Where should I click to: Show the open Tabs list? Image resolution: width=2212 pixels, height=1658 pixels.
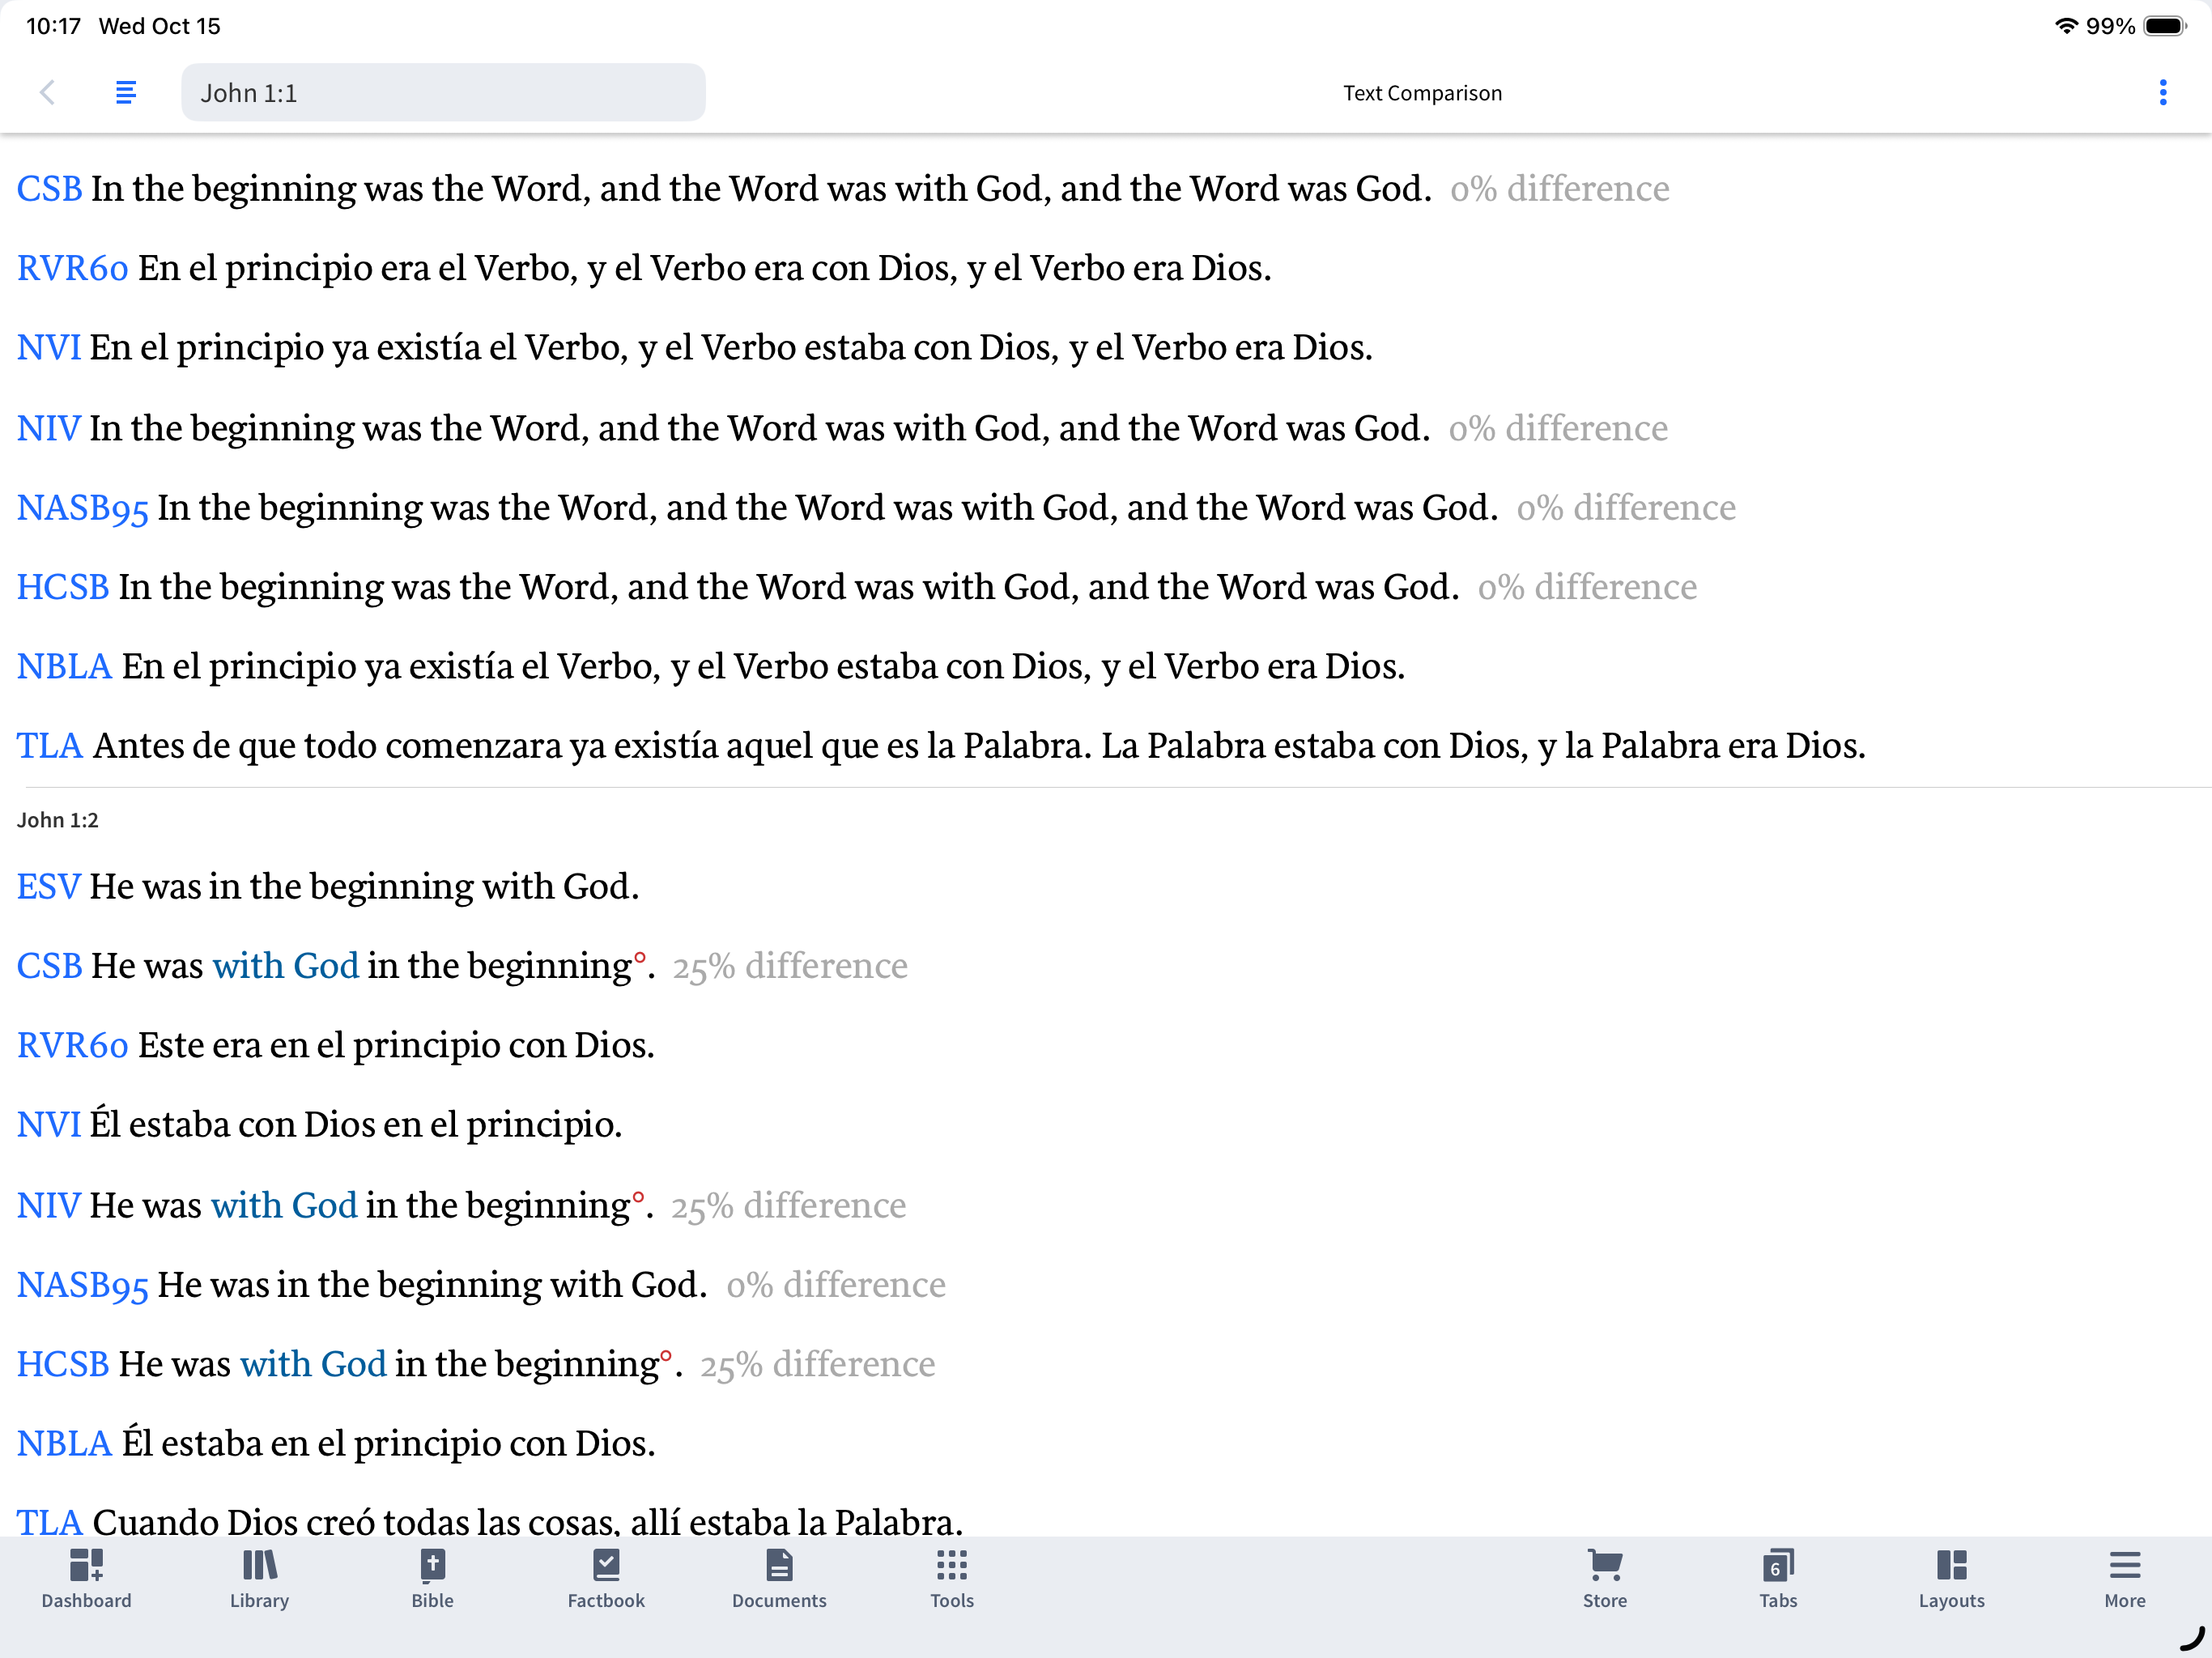[x=1778, y=1580]
